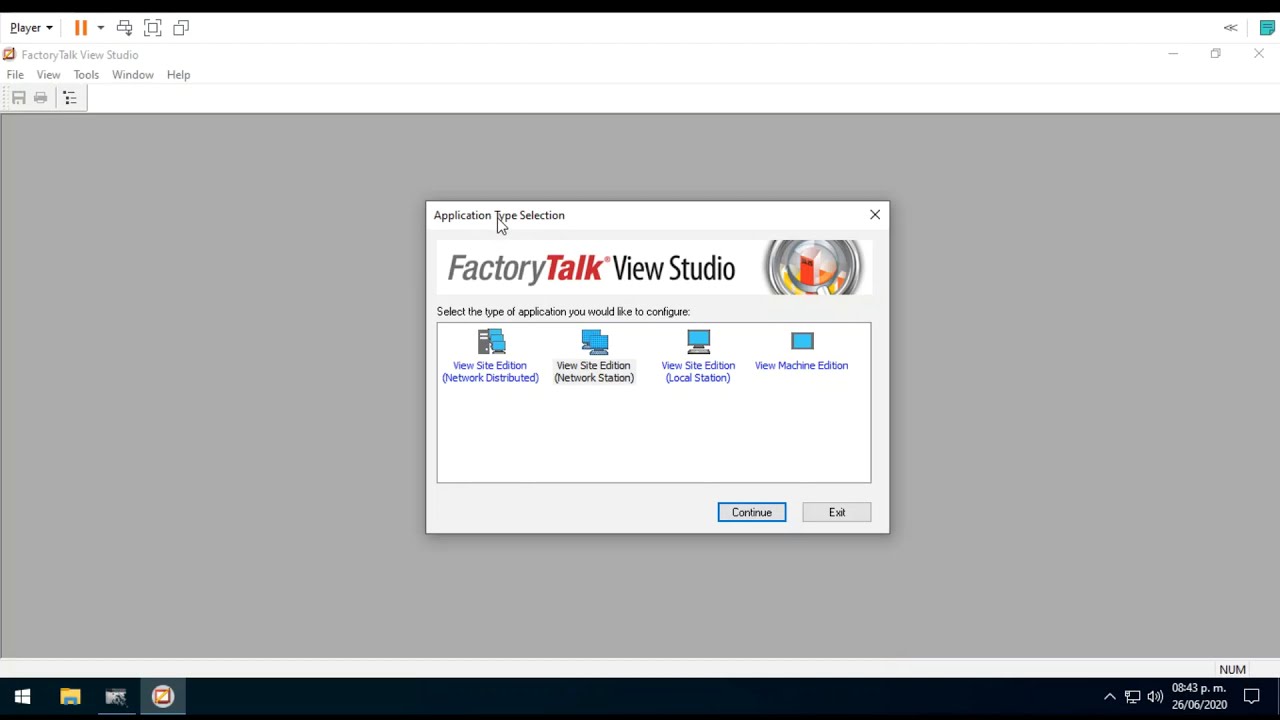Screen dimensions: 1280x720
Task: Close the Application Type Selection dialog
Action: 875,215
